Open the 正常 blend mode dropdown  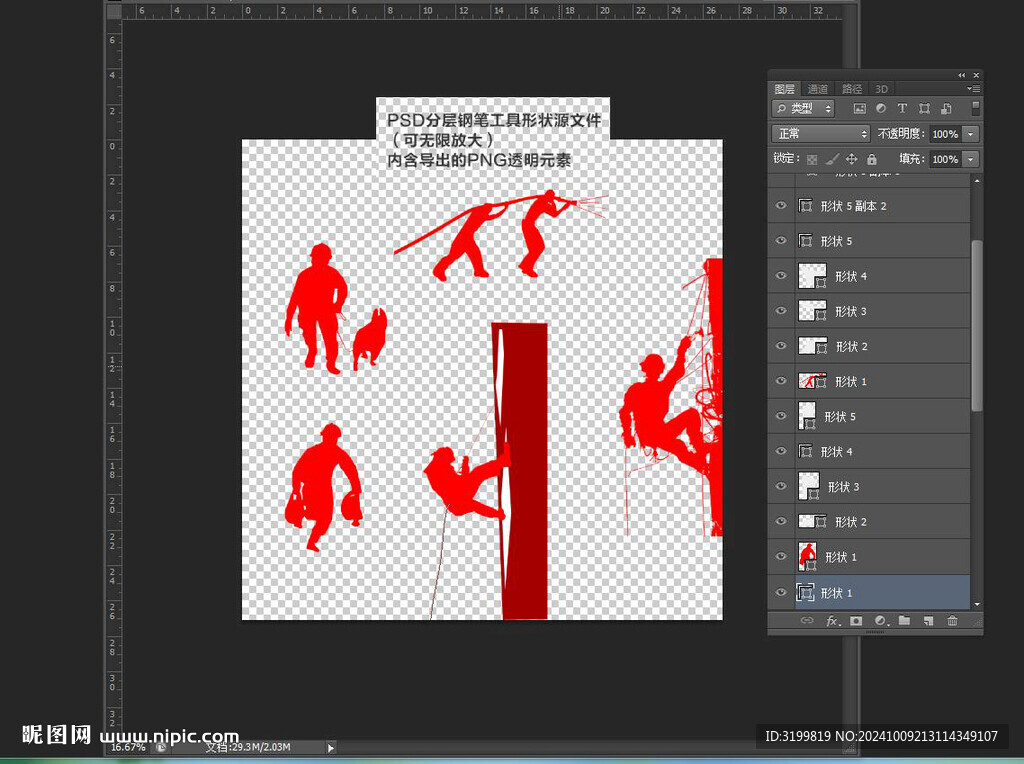pyautogui.click(x=821, y=134)
